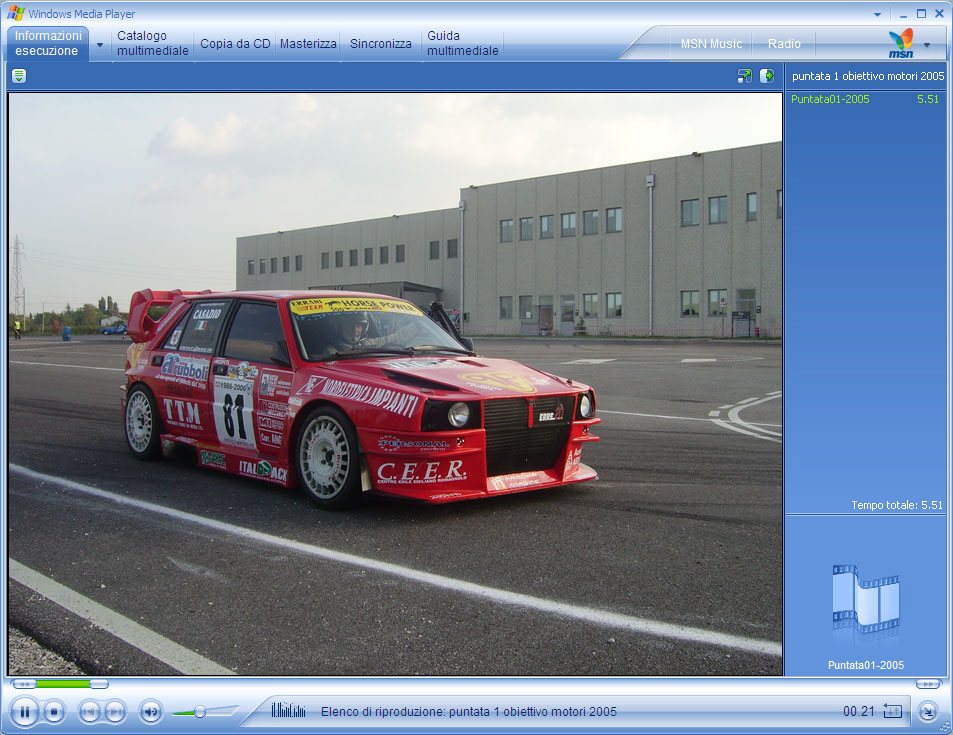Open the Informazioni esecuzione tab

pos(48,43)
